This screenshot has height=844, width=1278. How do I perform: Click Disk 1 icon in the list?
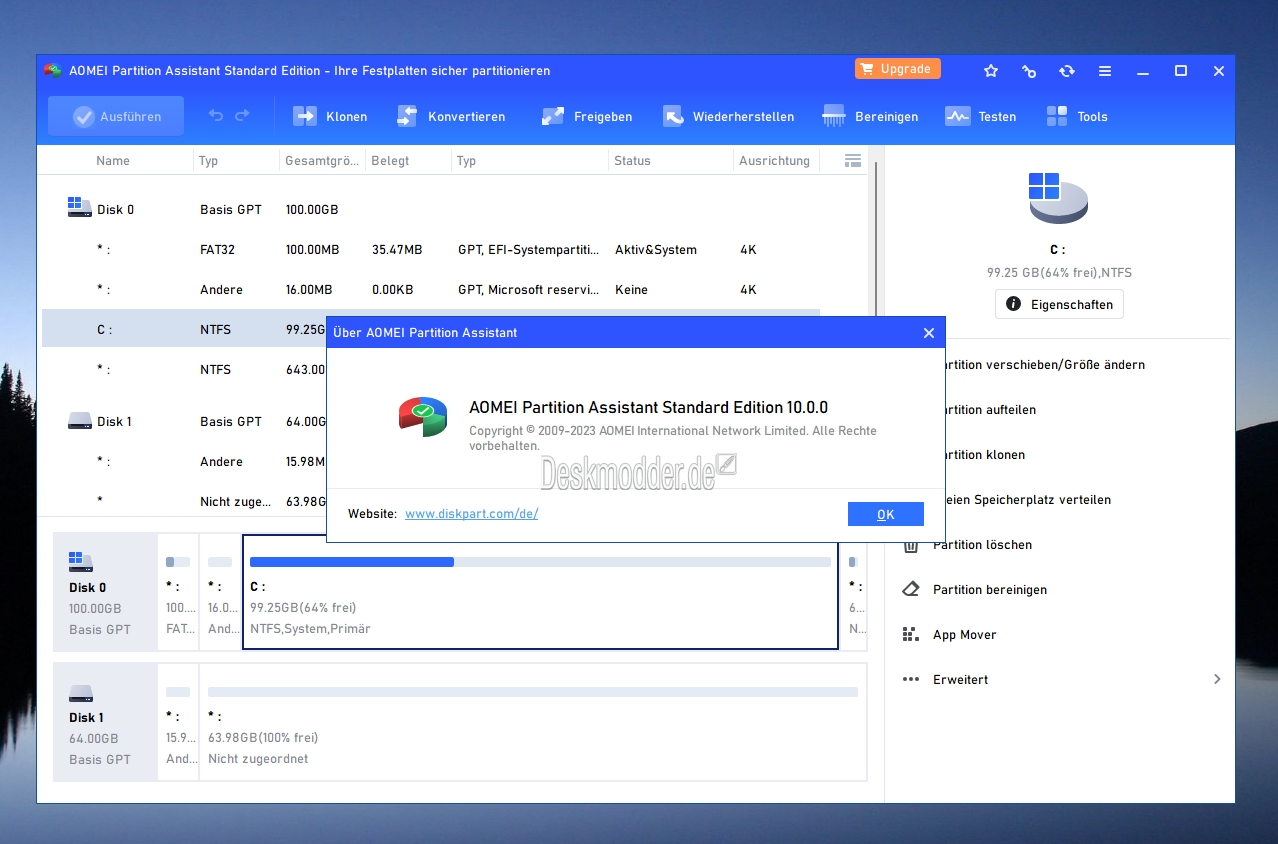click(80, 421)
